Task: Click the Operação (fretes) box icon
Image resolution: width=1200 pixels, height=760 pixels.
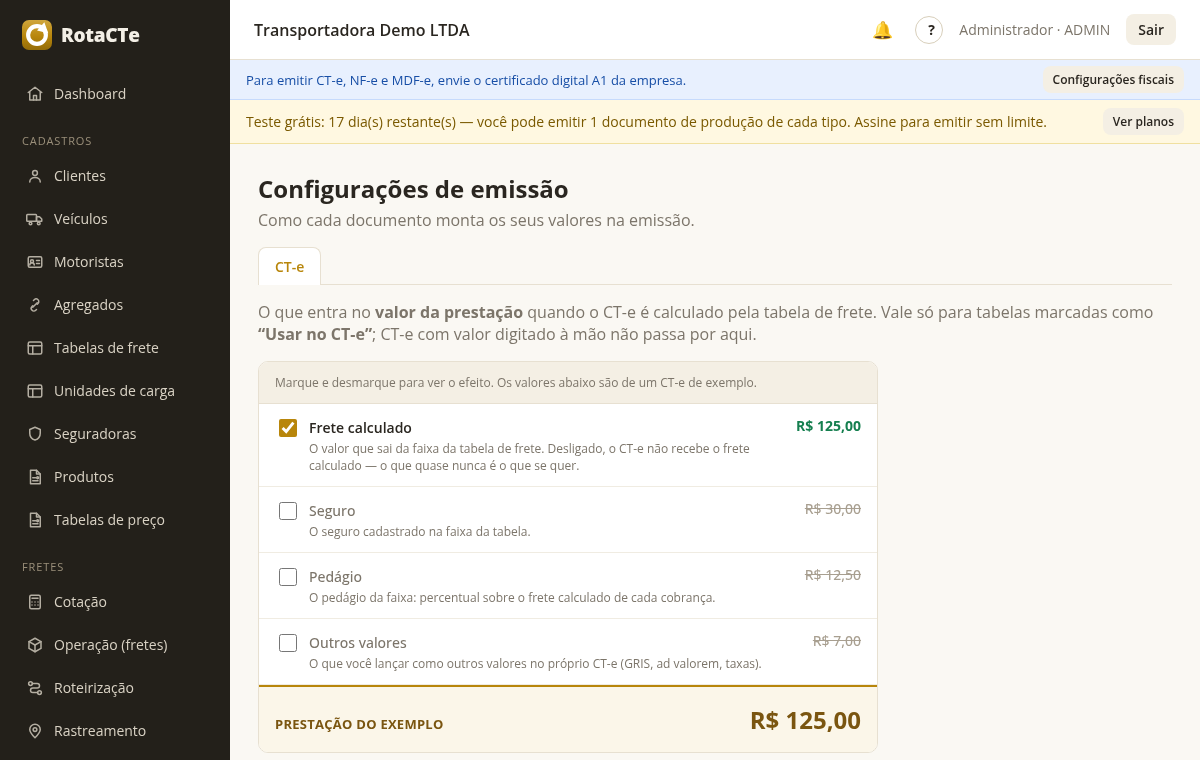Action: (35, 645)
